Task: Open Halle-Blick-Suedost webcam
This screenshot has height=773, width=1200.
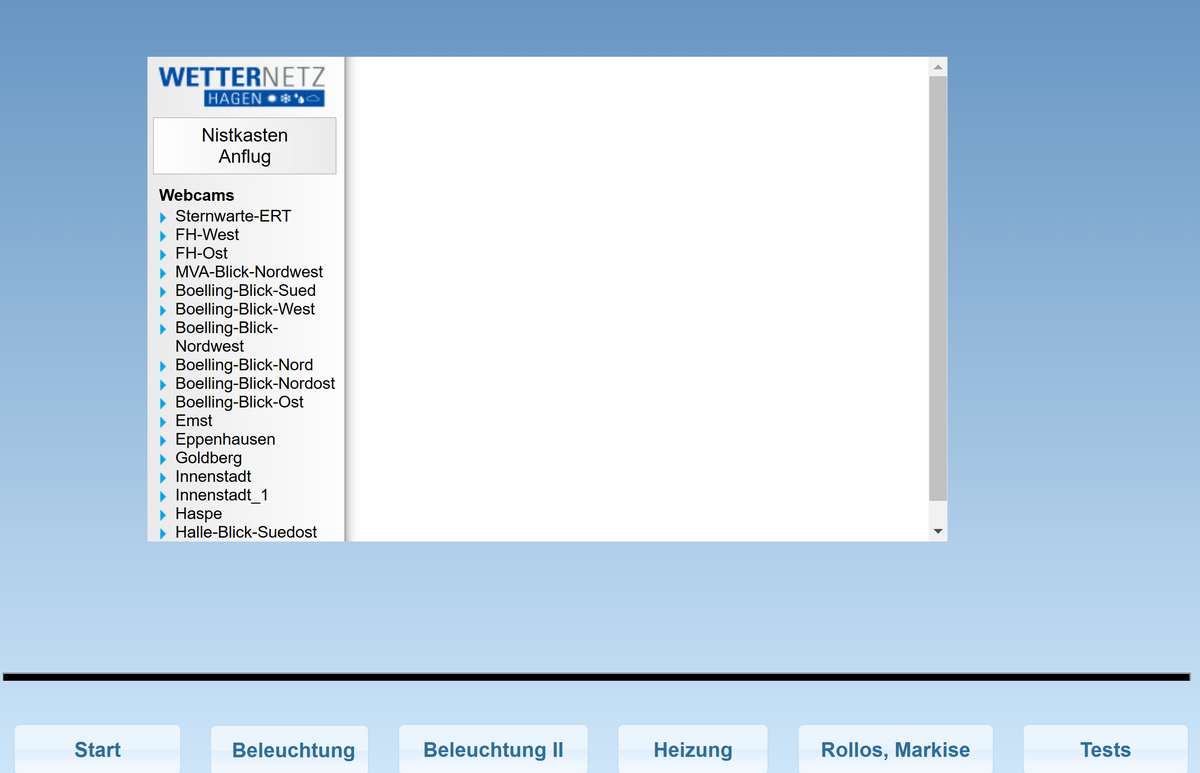Action: (246, 532)
